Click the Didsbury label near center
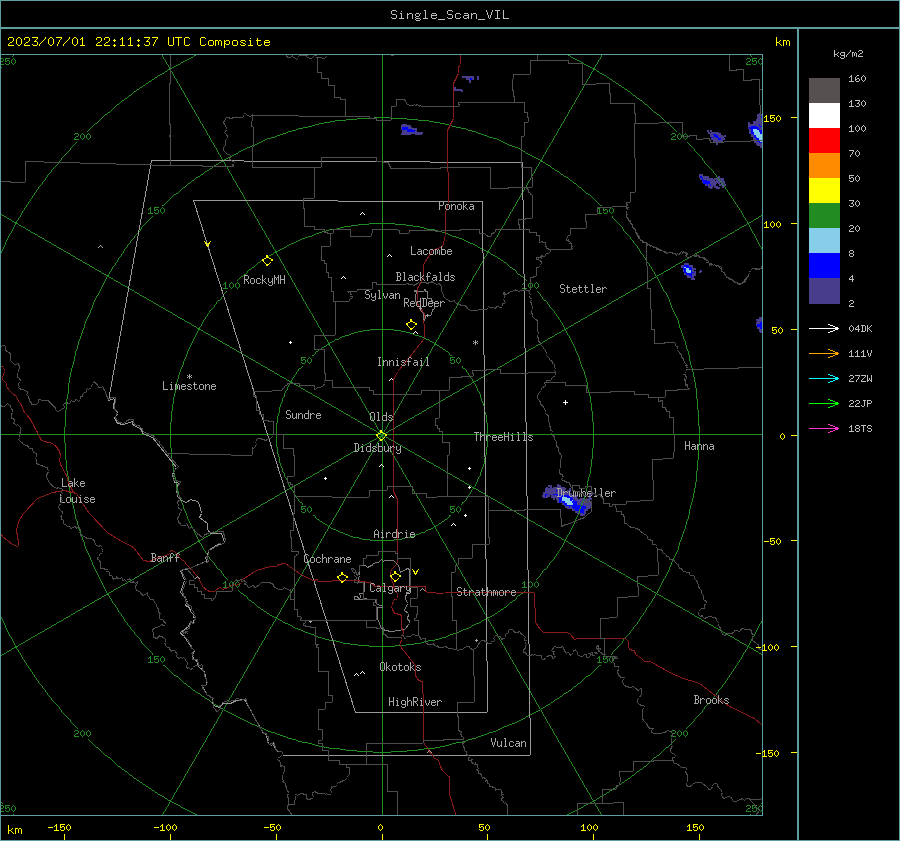This screenshot has height=841, width=900. click(x=377, y=448)
